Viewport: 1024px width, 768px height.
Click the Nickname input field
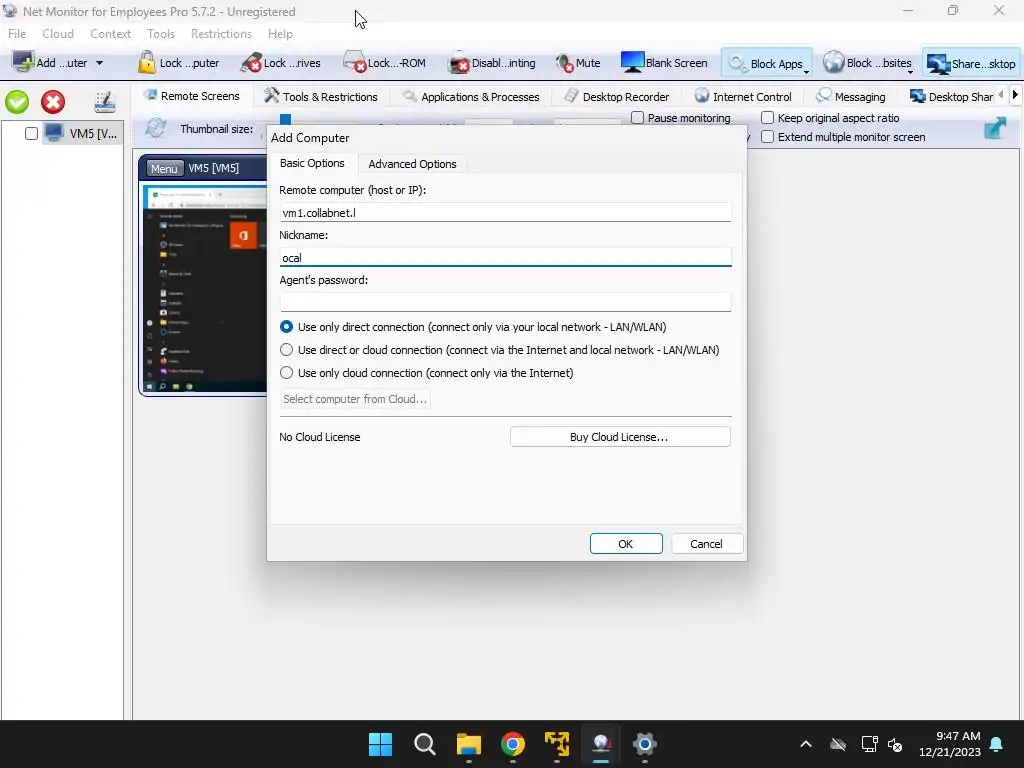pos(505,257)
